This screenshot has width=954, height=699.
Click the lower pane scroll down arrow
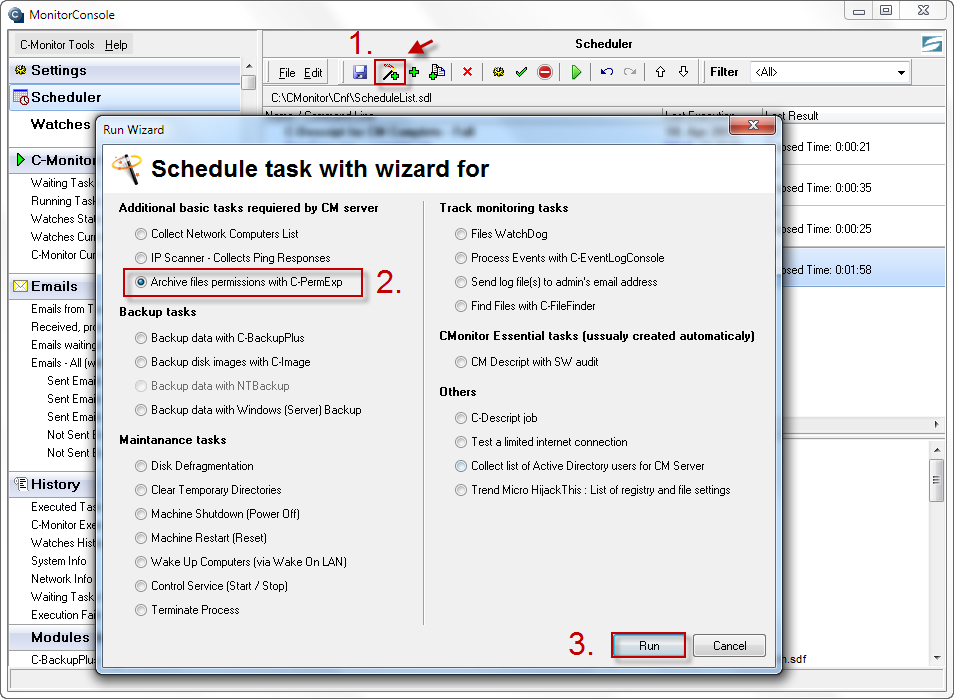coord(936,658)
